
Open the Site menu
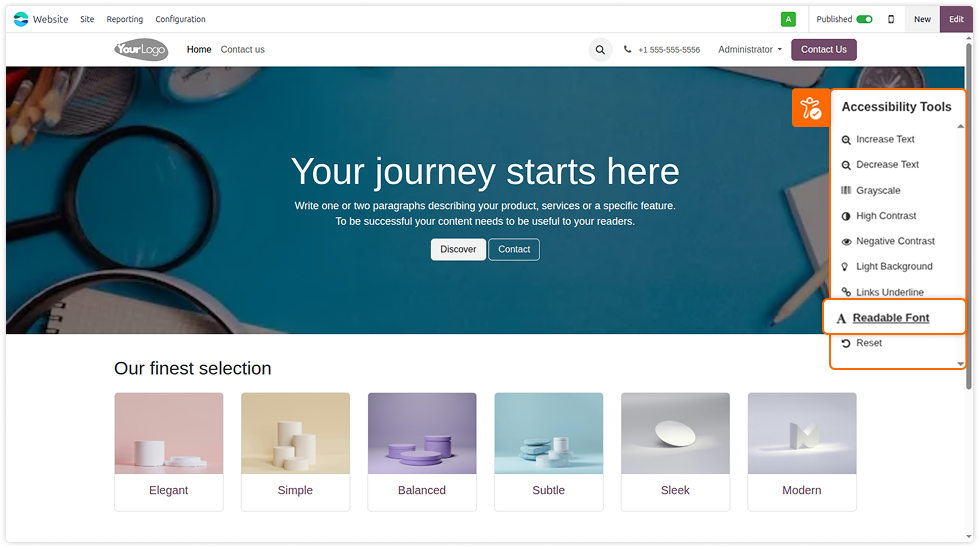click(87, 19)
